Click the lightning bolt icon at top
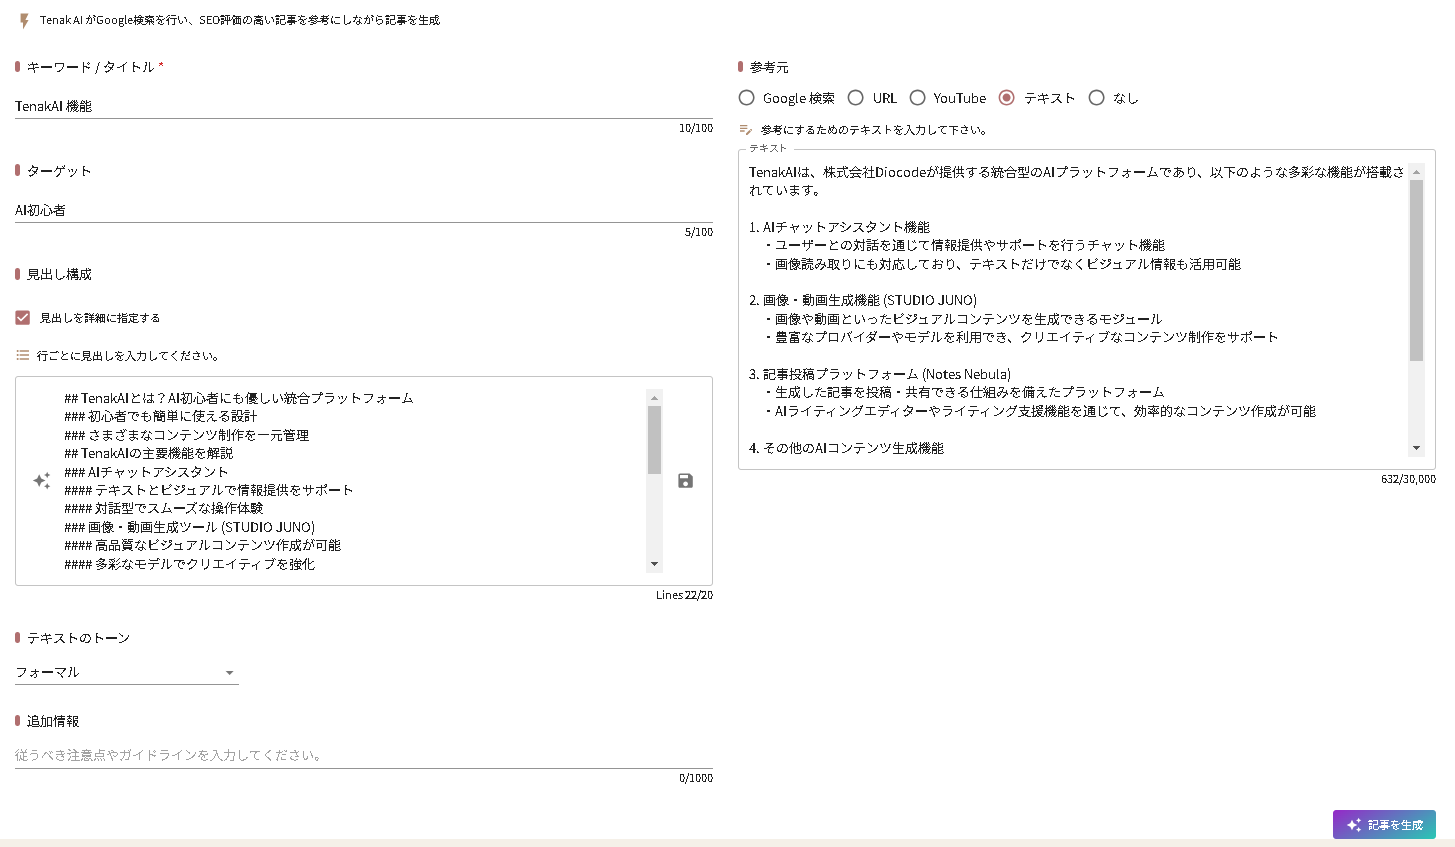This screenshot has width=1455, height=847. click(24, 20)
